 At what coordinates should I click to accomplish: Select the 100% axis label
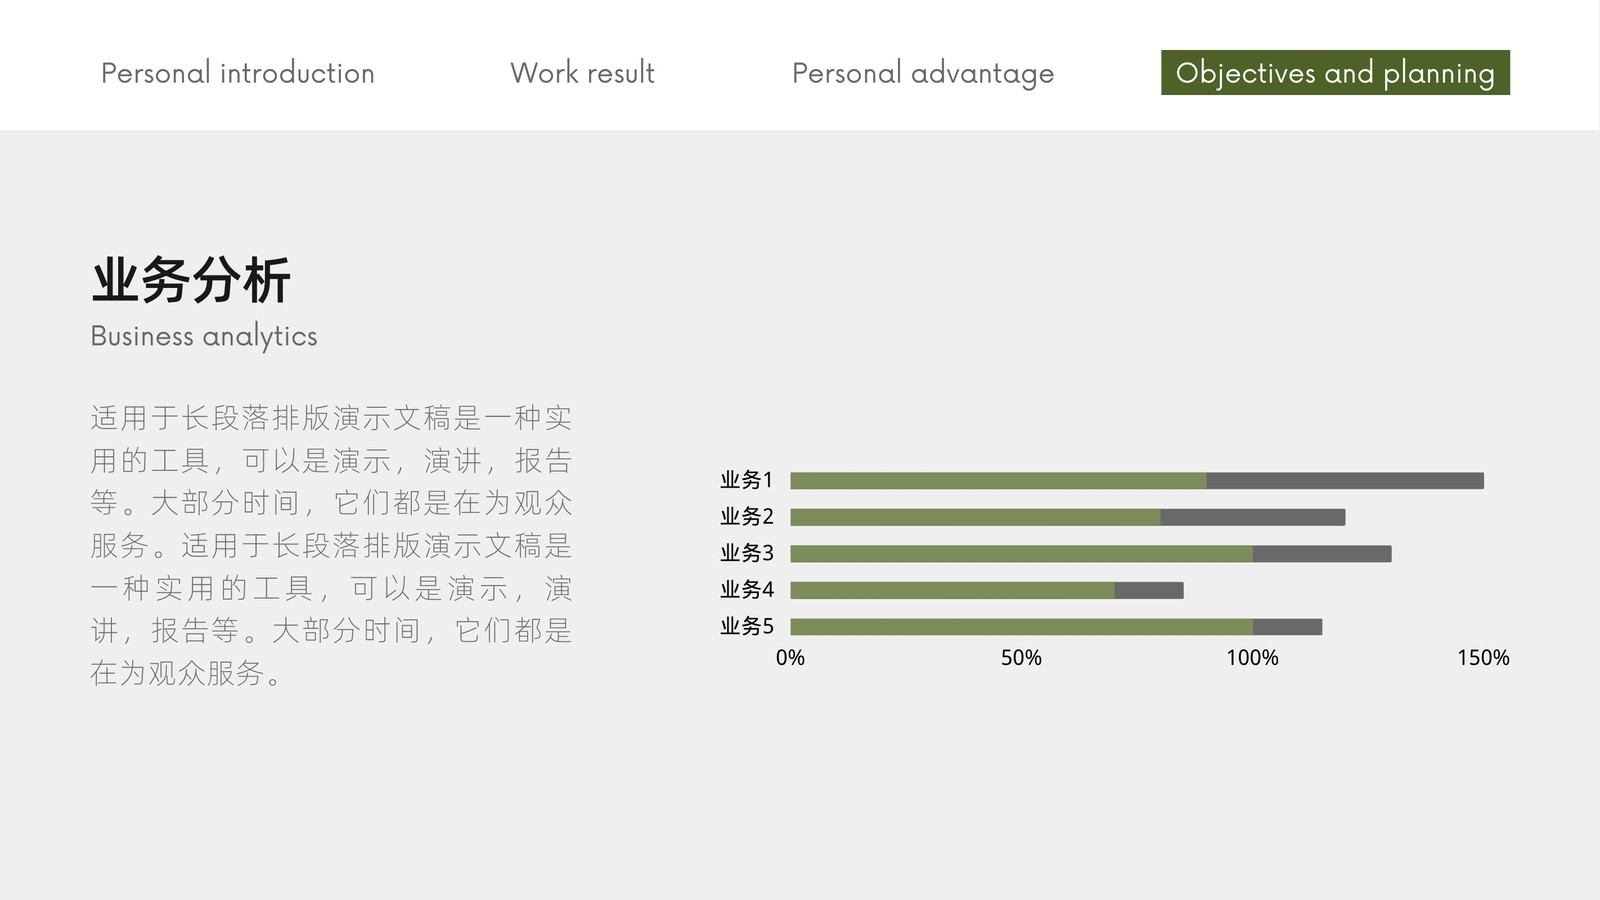(x=1253, y=658)
